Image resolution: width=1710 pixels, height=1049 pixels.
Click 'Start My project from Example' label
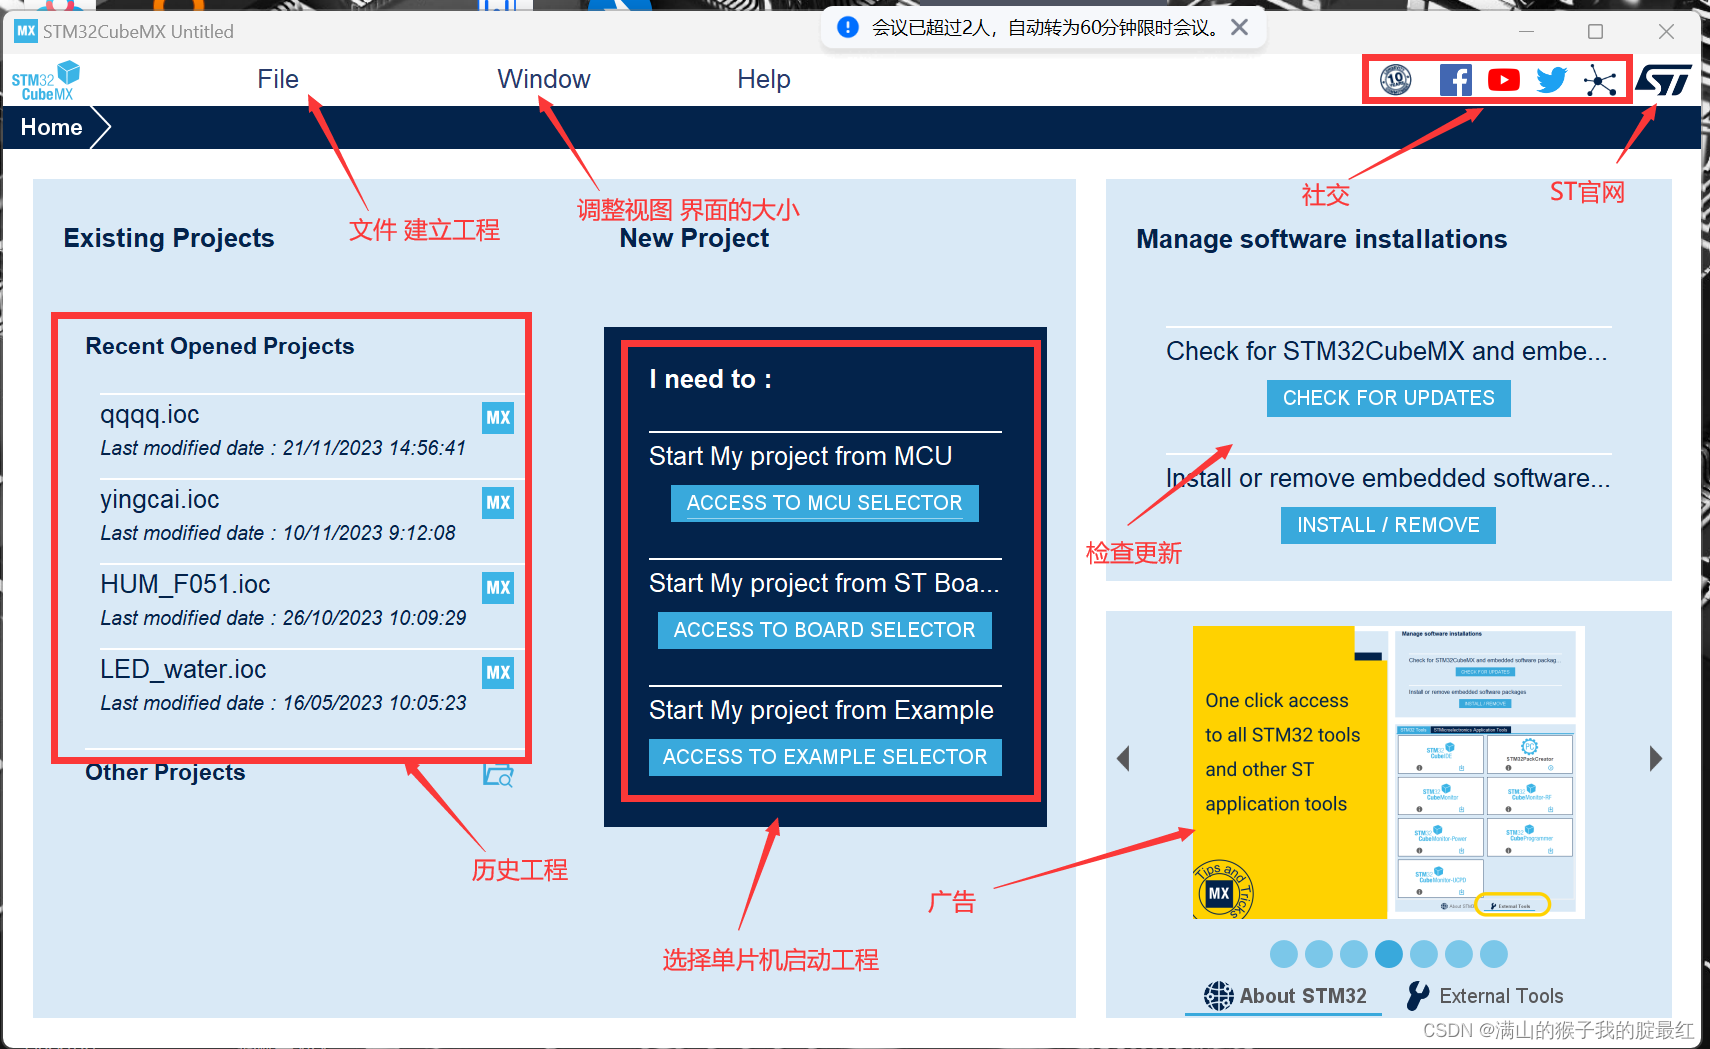pos(821,710)
